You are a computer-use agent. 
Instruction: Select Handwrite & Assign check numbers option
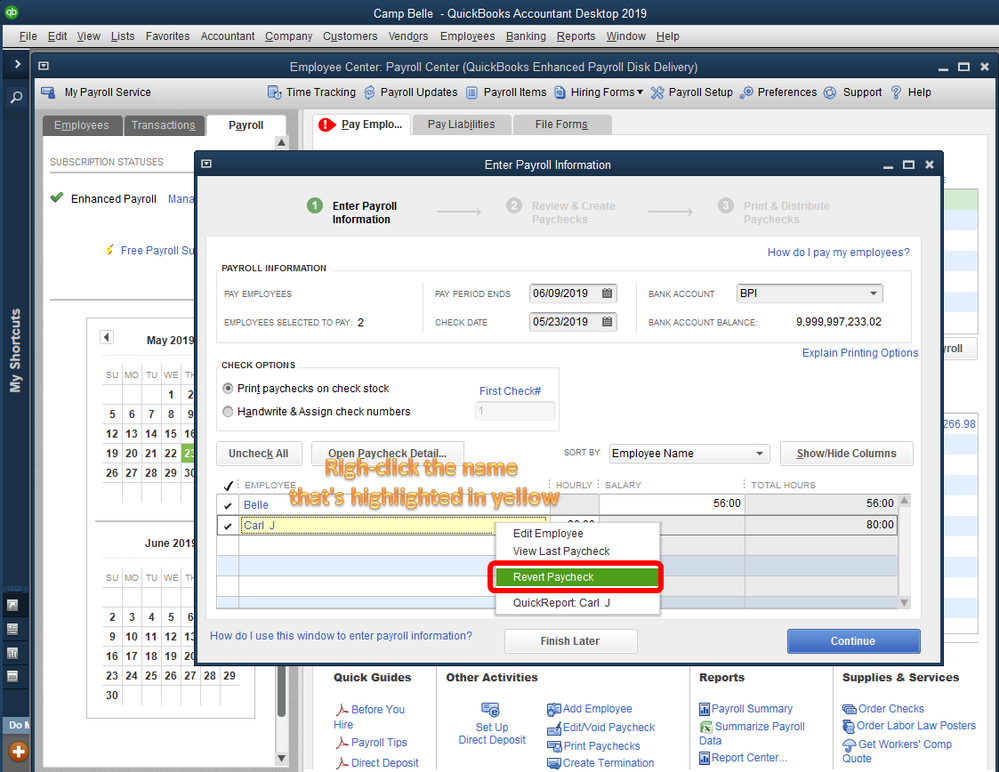click(x=227, y=412)
